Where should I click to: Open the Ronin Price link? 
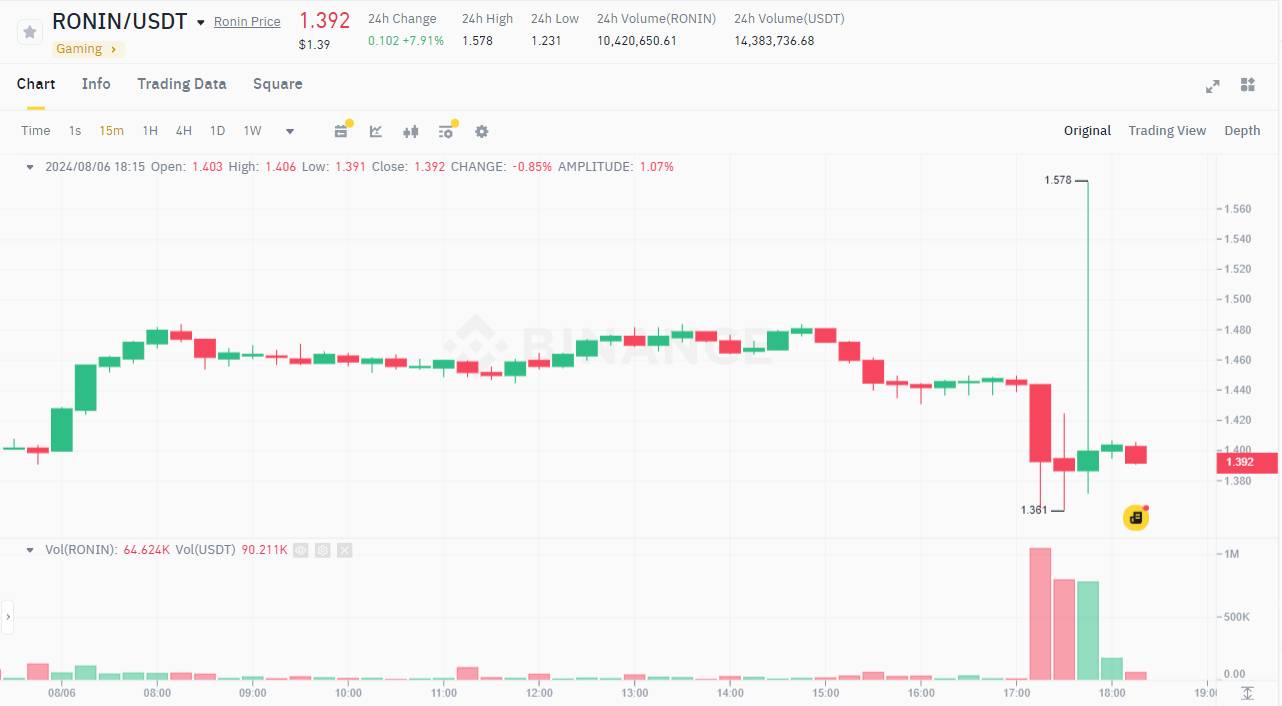point(247,22)
